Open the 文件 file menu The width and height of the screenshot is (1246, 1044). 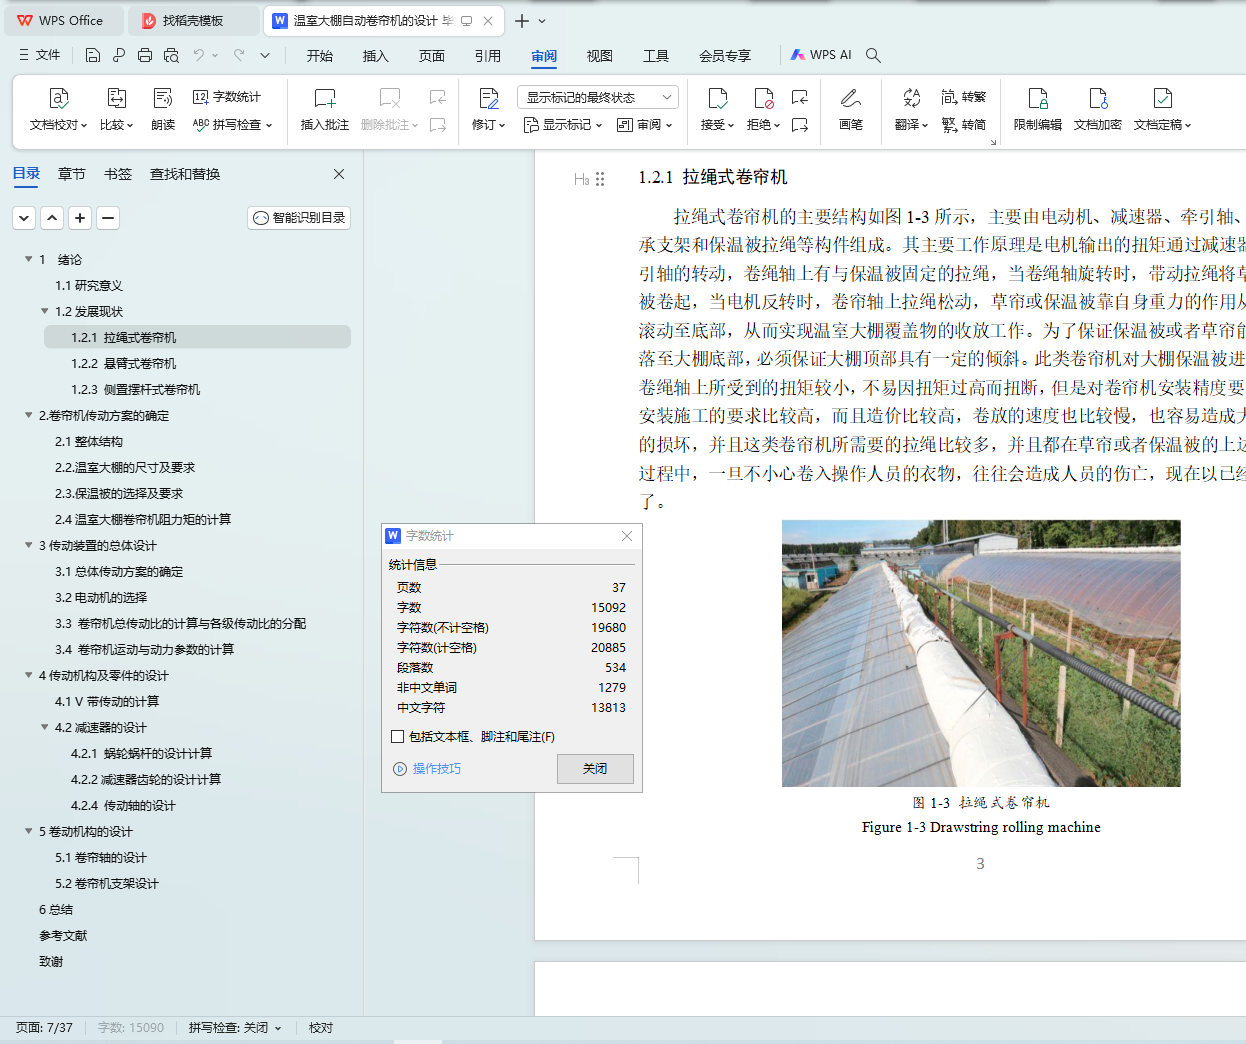tap(40, 55)
